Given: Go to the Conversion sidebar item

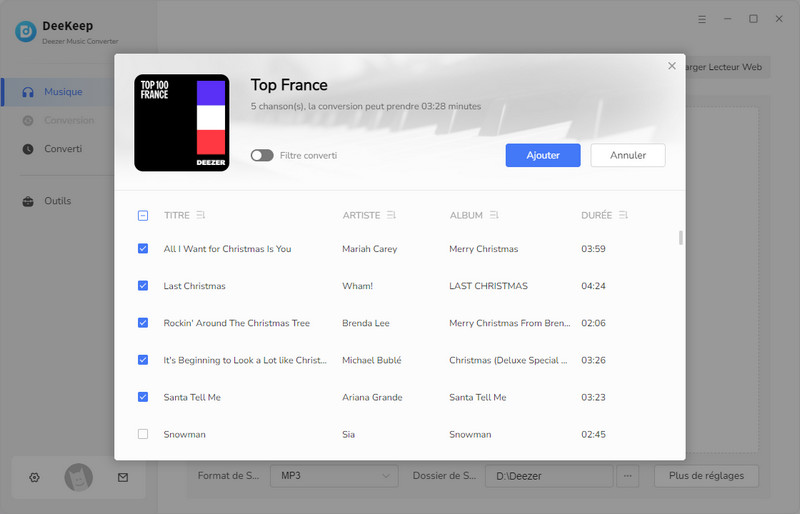Looking at the screenshot, I should 58,120.
